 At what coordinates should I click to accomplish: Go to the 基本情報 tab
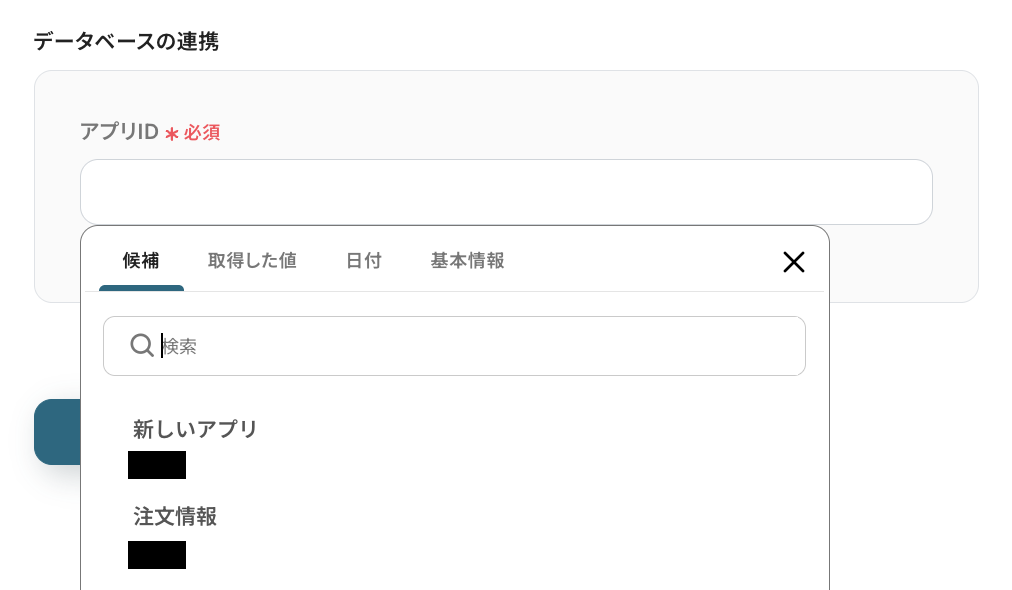tap(467, 261)
